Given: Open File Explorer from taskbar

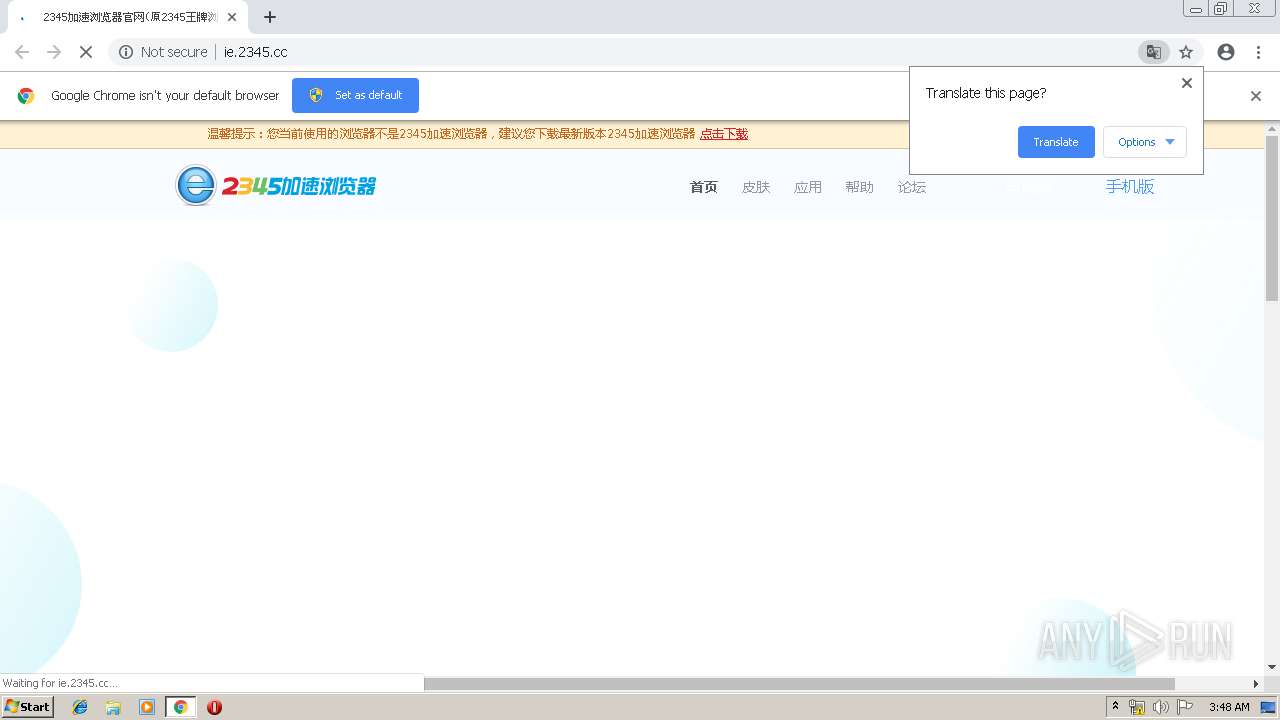Looking at the screenshot, I should (x=113, y=707).
